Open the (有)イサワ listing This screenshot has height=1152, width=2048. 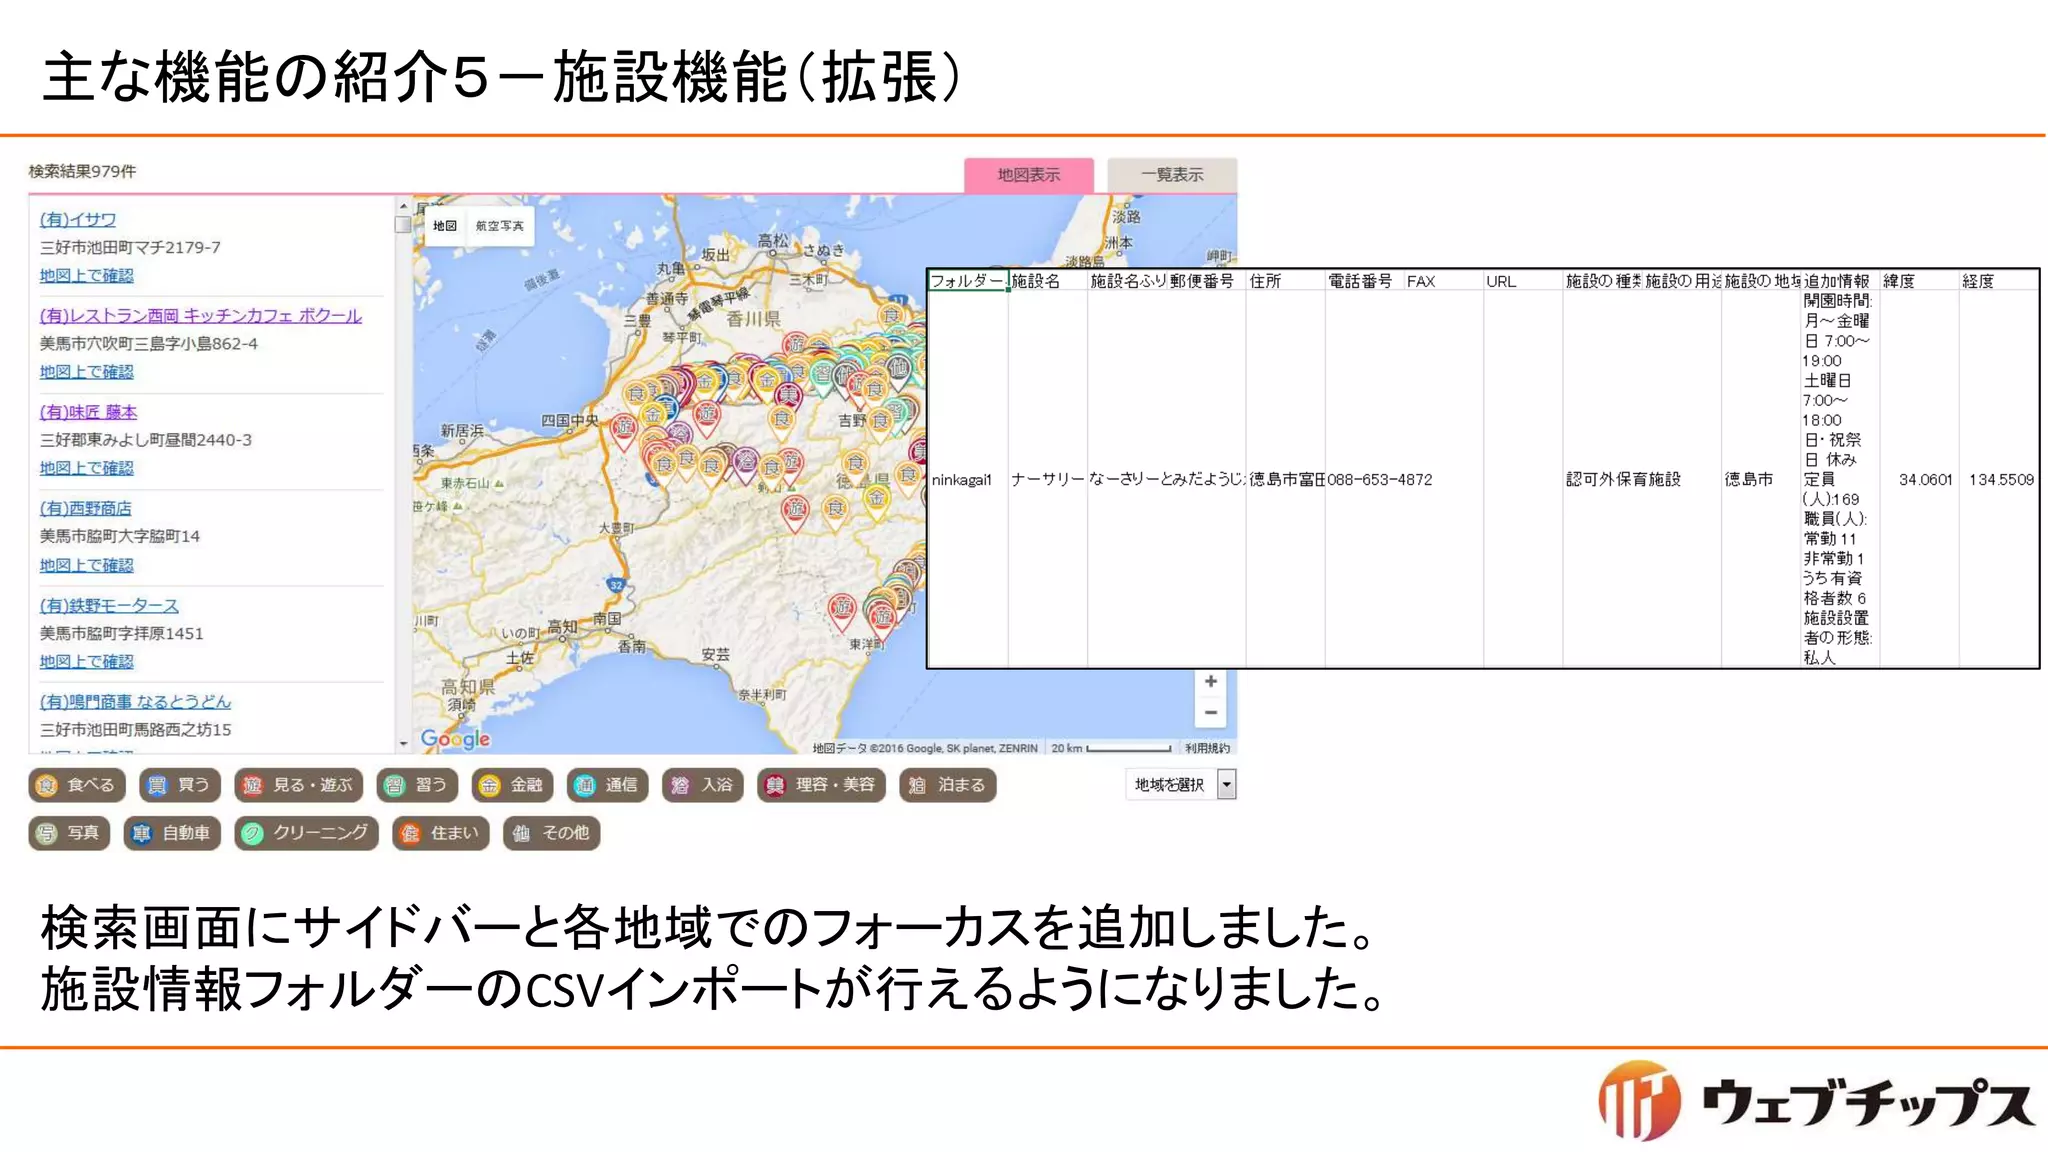coord(78,219)
